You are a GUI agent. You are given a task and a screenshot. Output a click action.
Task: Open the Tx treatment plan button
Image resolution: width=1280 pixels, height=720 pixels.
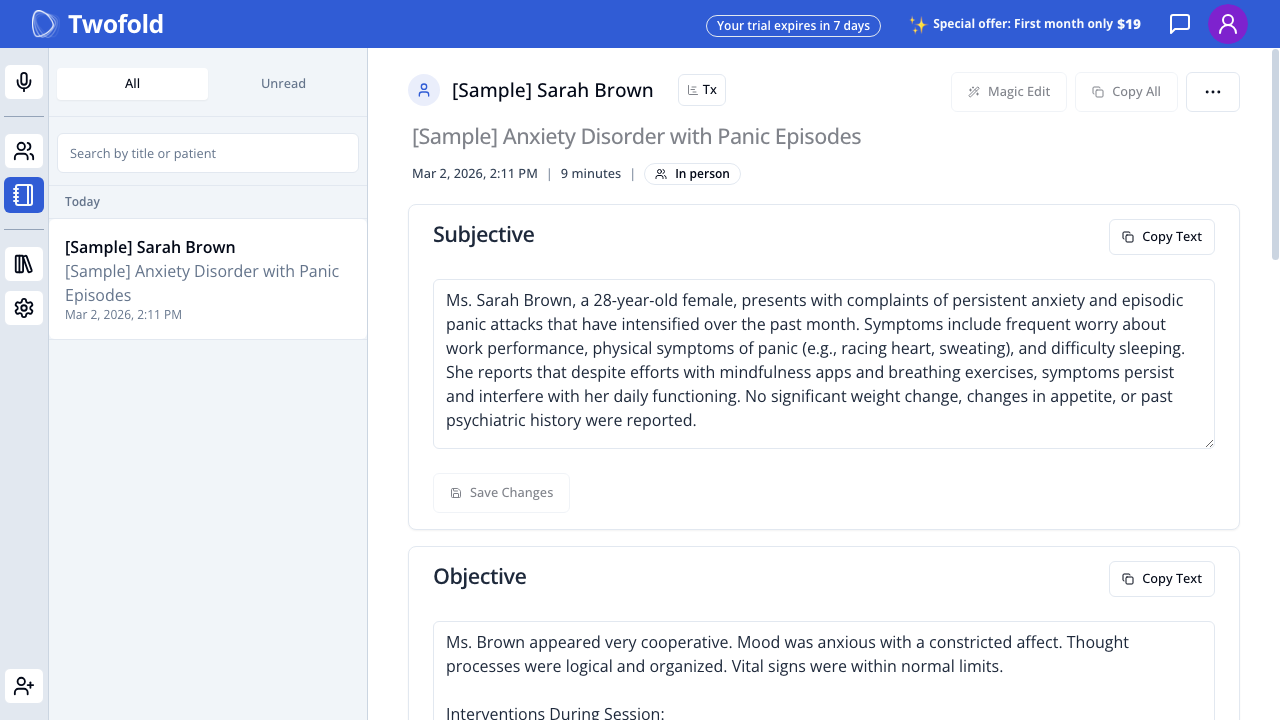tap(702, 90)
